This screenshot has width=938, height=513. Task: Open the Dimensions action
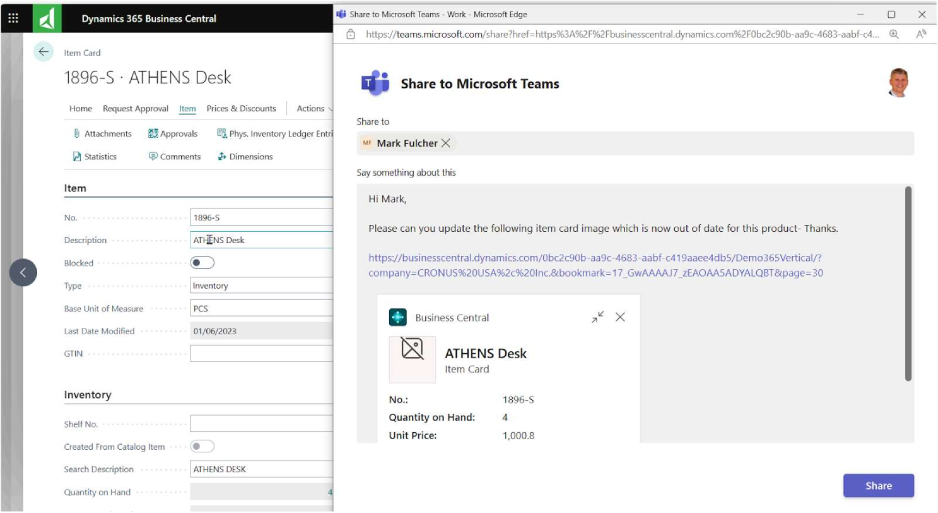click(x=245, y=156)
